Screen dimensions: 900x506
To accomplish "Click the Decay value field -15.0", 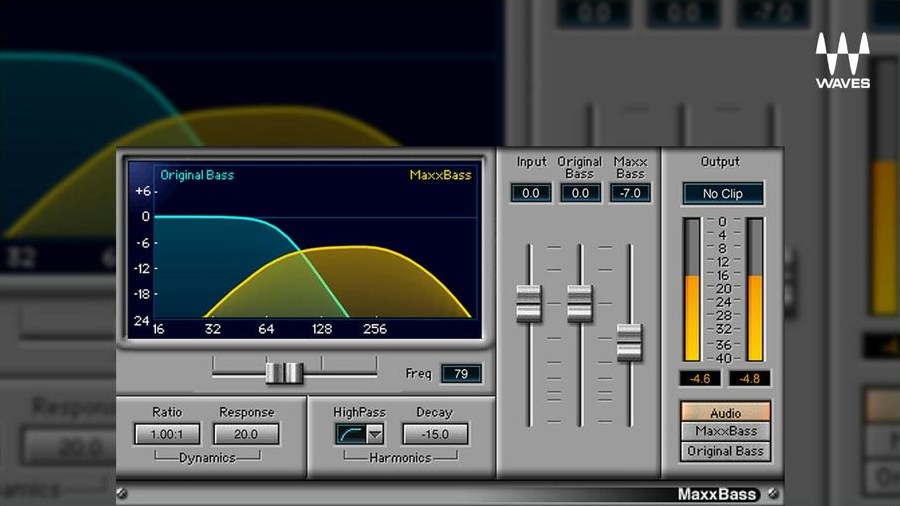I will point(435,434).
